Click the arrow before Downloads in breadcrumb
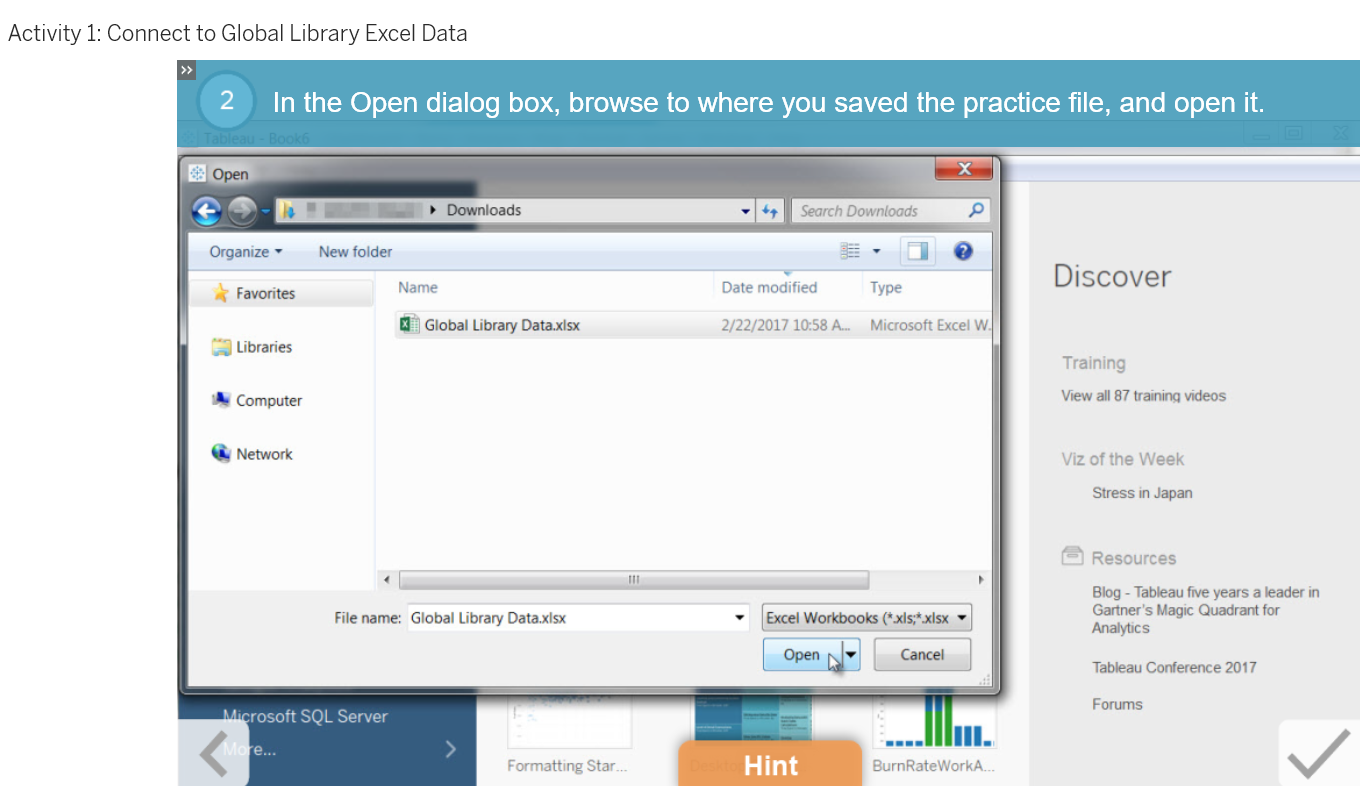The height and width of the screenshot is (786, 1360). (x=433, y=210)
